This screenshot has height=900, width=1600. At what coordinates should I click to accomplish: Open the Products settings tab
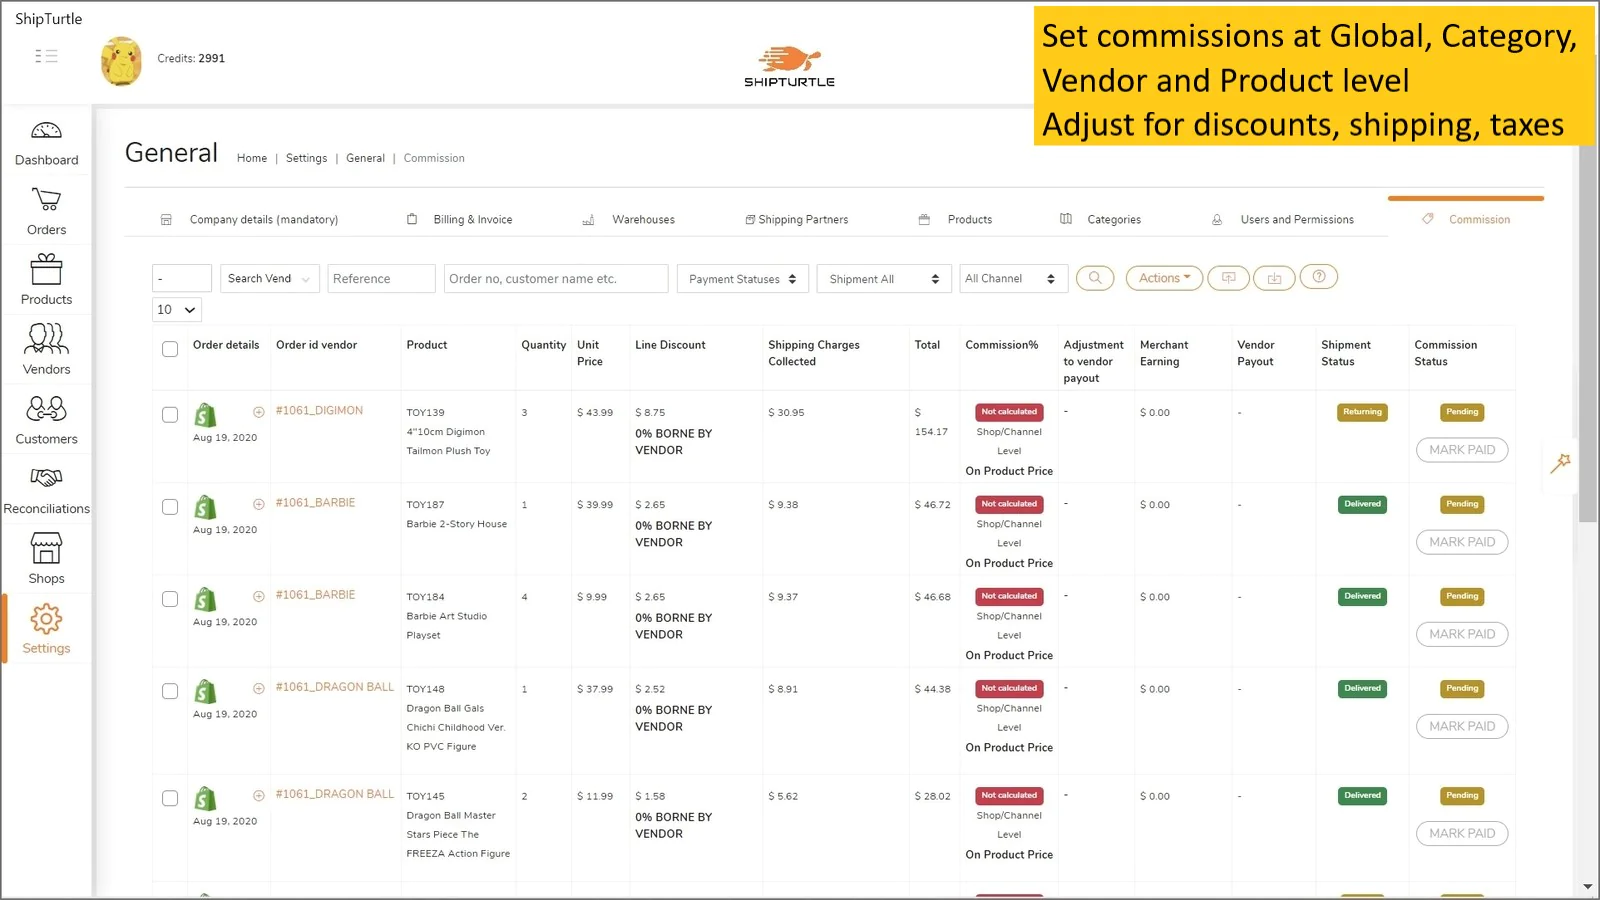956,219
